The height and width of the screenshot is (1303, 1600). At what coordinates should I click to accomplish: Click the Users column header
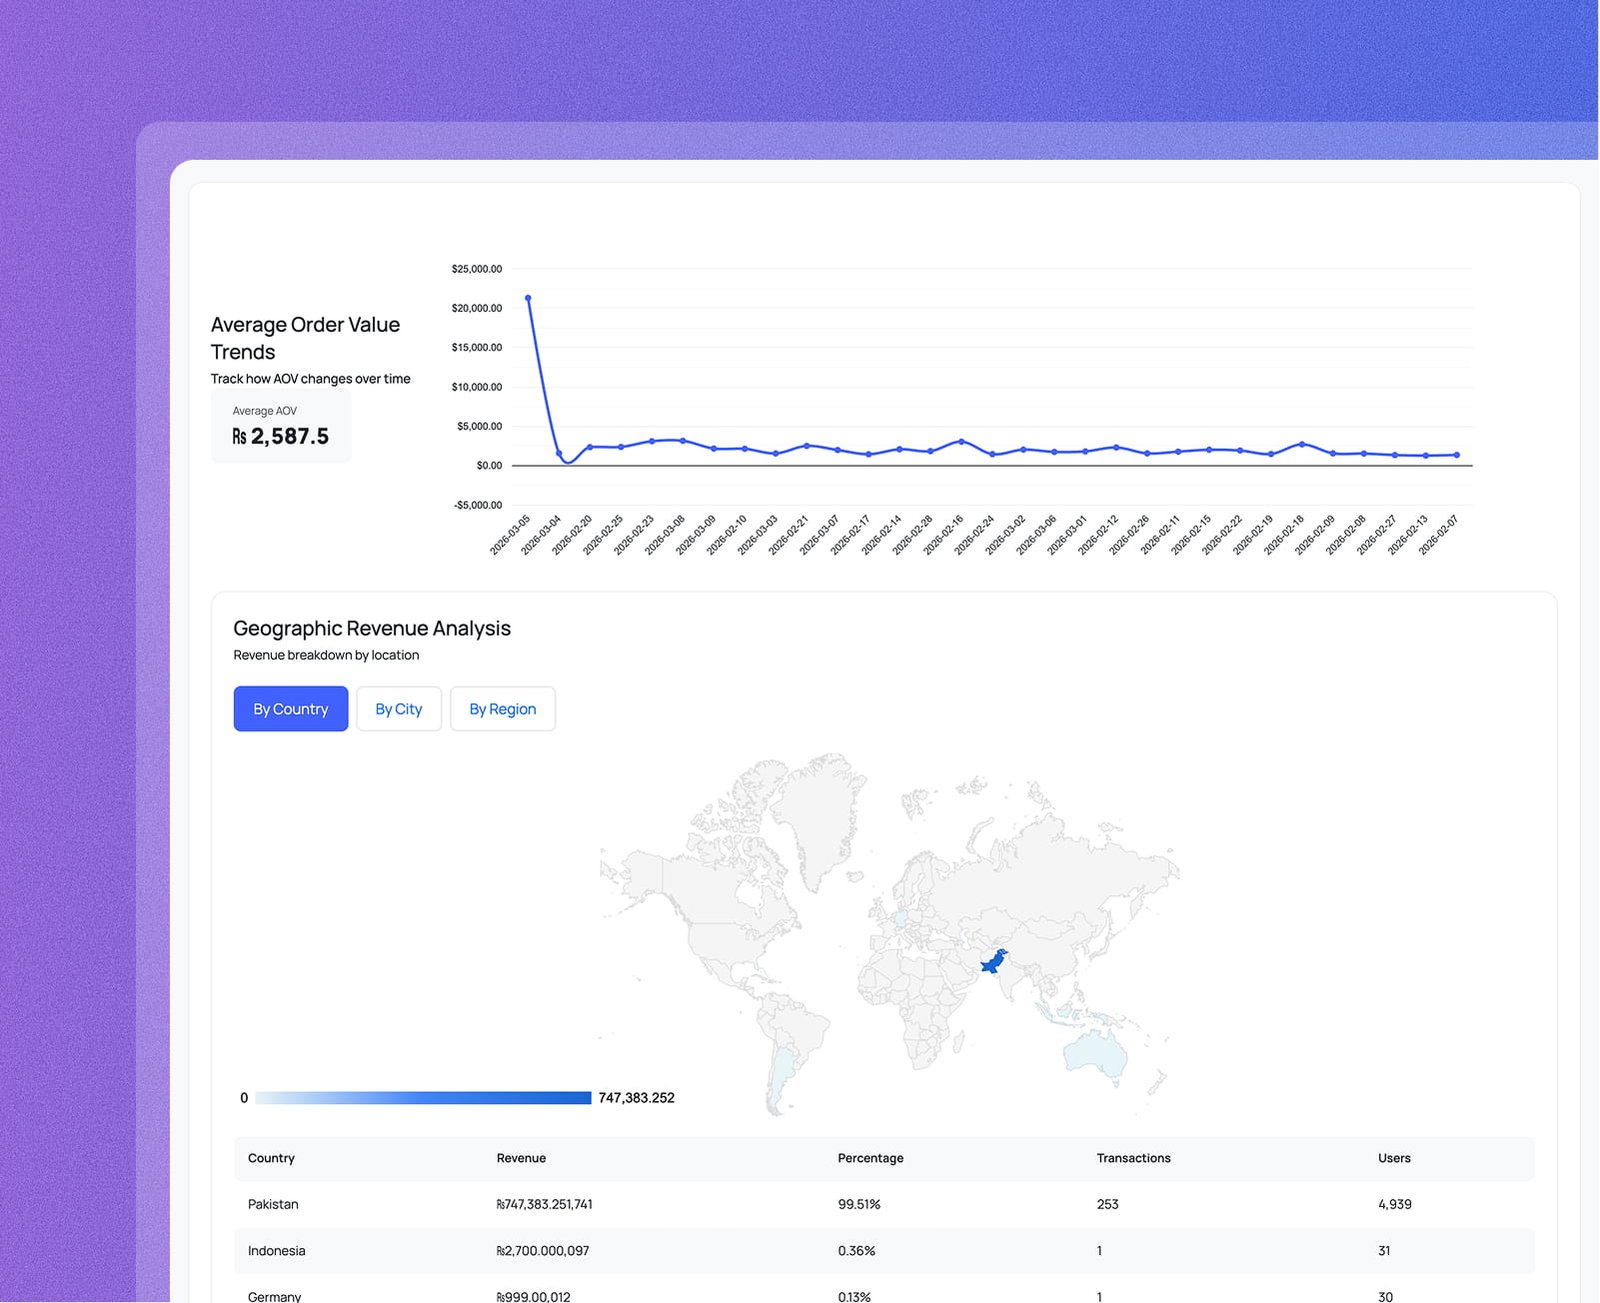click(x=1394, y=1158)
